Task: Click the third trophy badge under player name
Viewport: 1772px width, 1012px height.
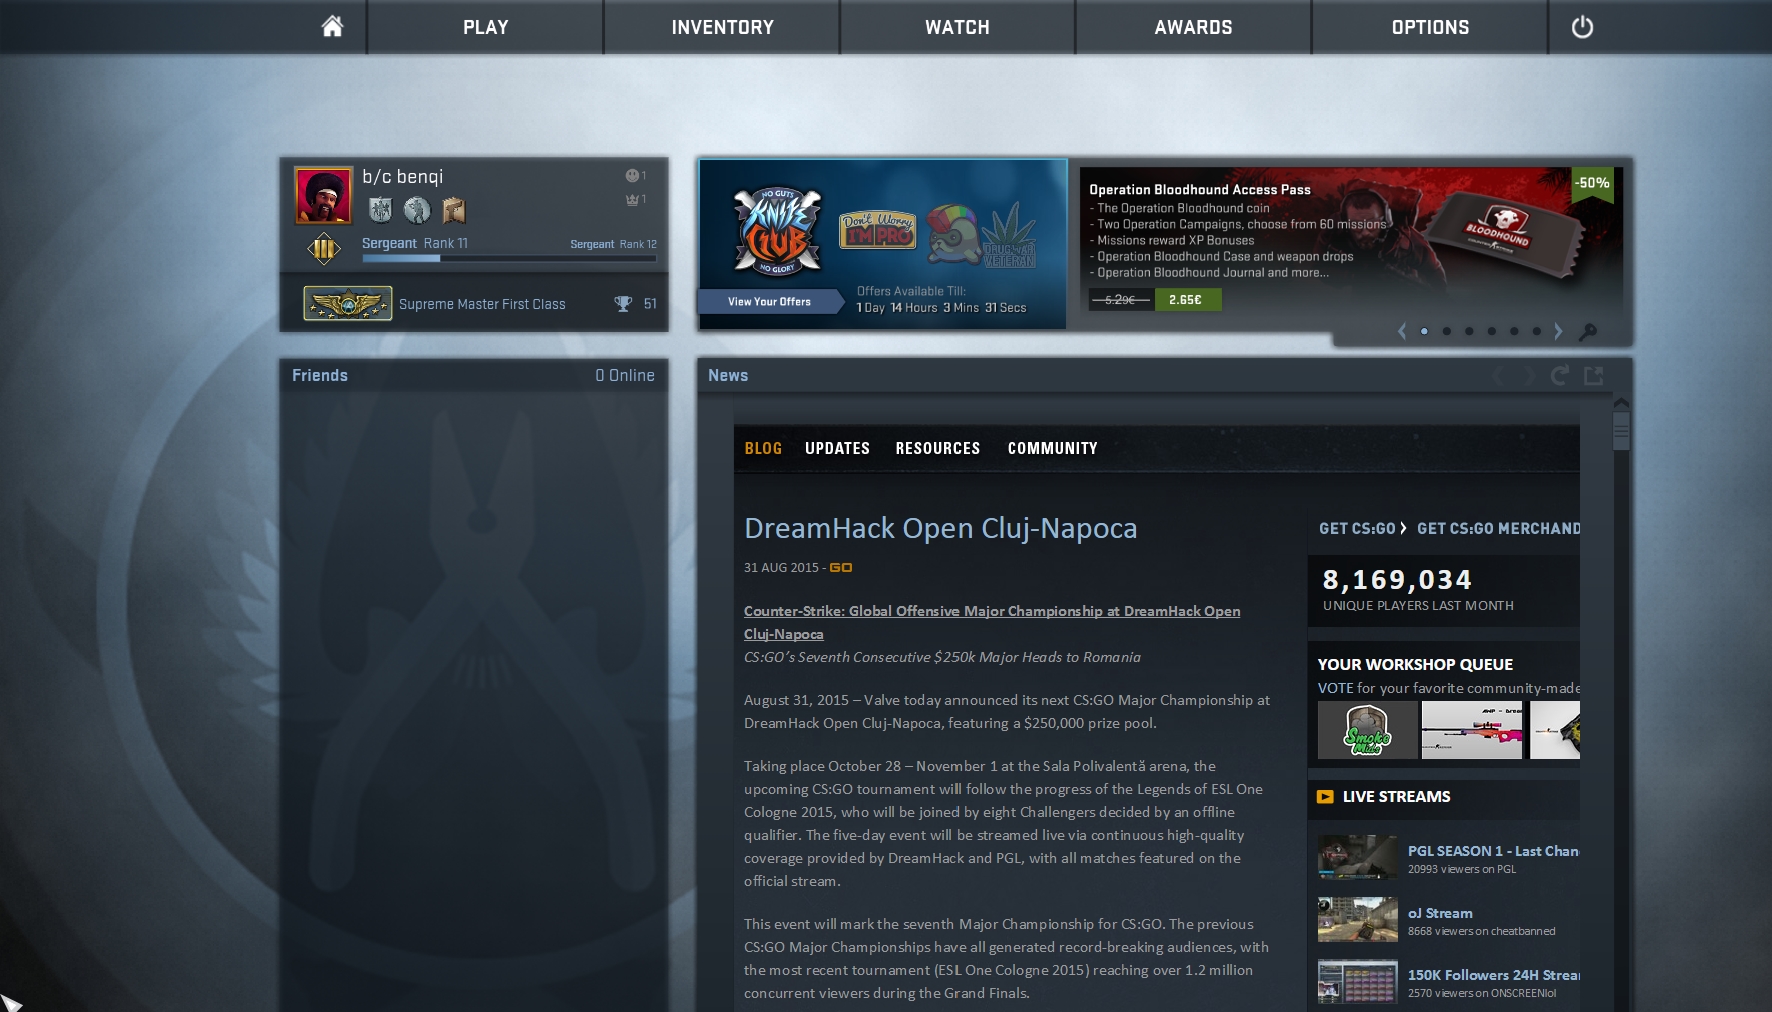Action: 454,210
